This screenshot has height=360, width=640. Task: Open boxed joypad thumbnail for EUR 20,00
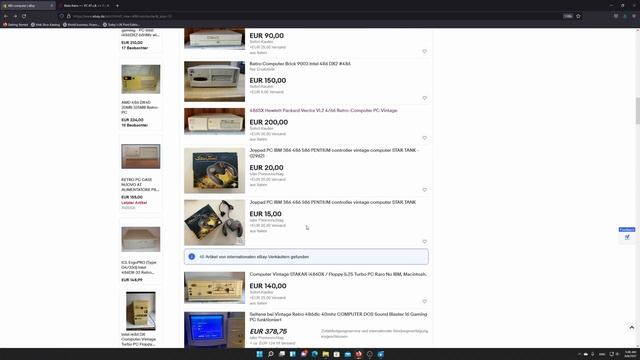pos(214,171)
